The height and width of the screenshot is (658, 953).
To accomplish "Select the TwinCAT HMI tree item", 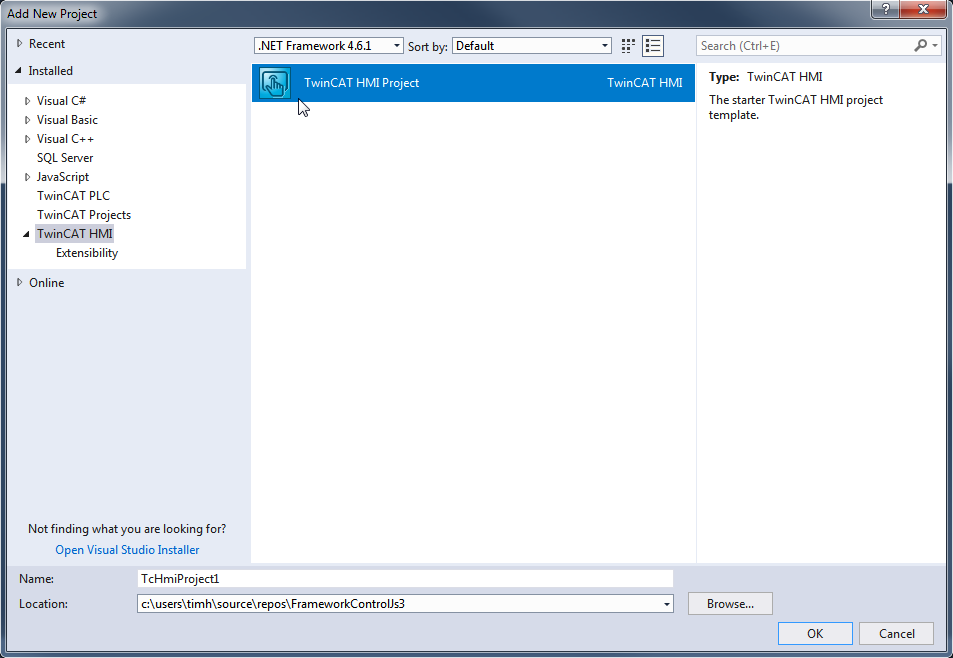I will [75, 234].
